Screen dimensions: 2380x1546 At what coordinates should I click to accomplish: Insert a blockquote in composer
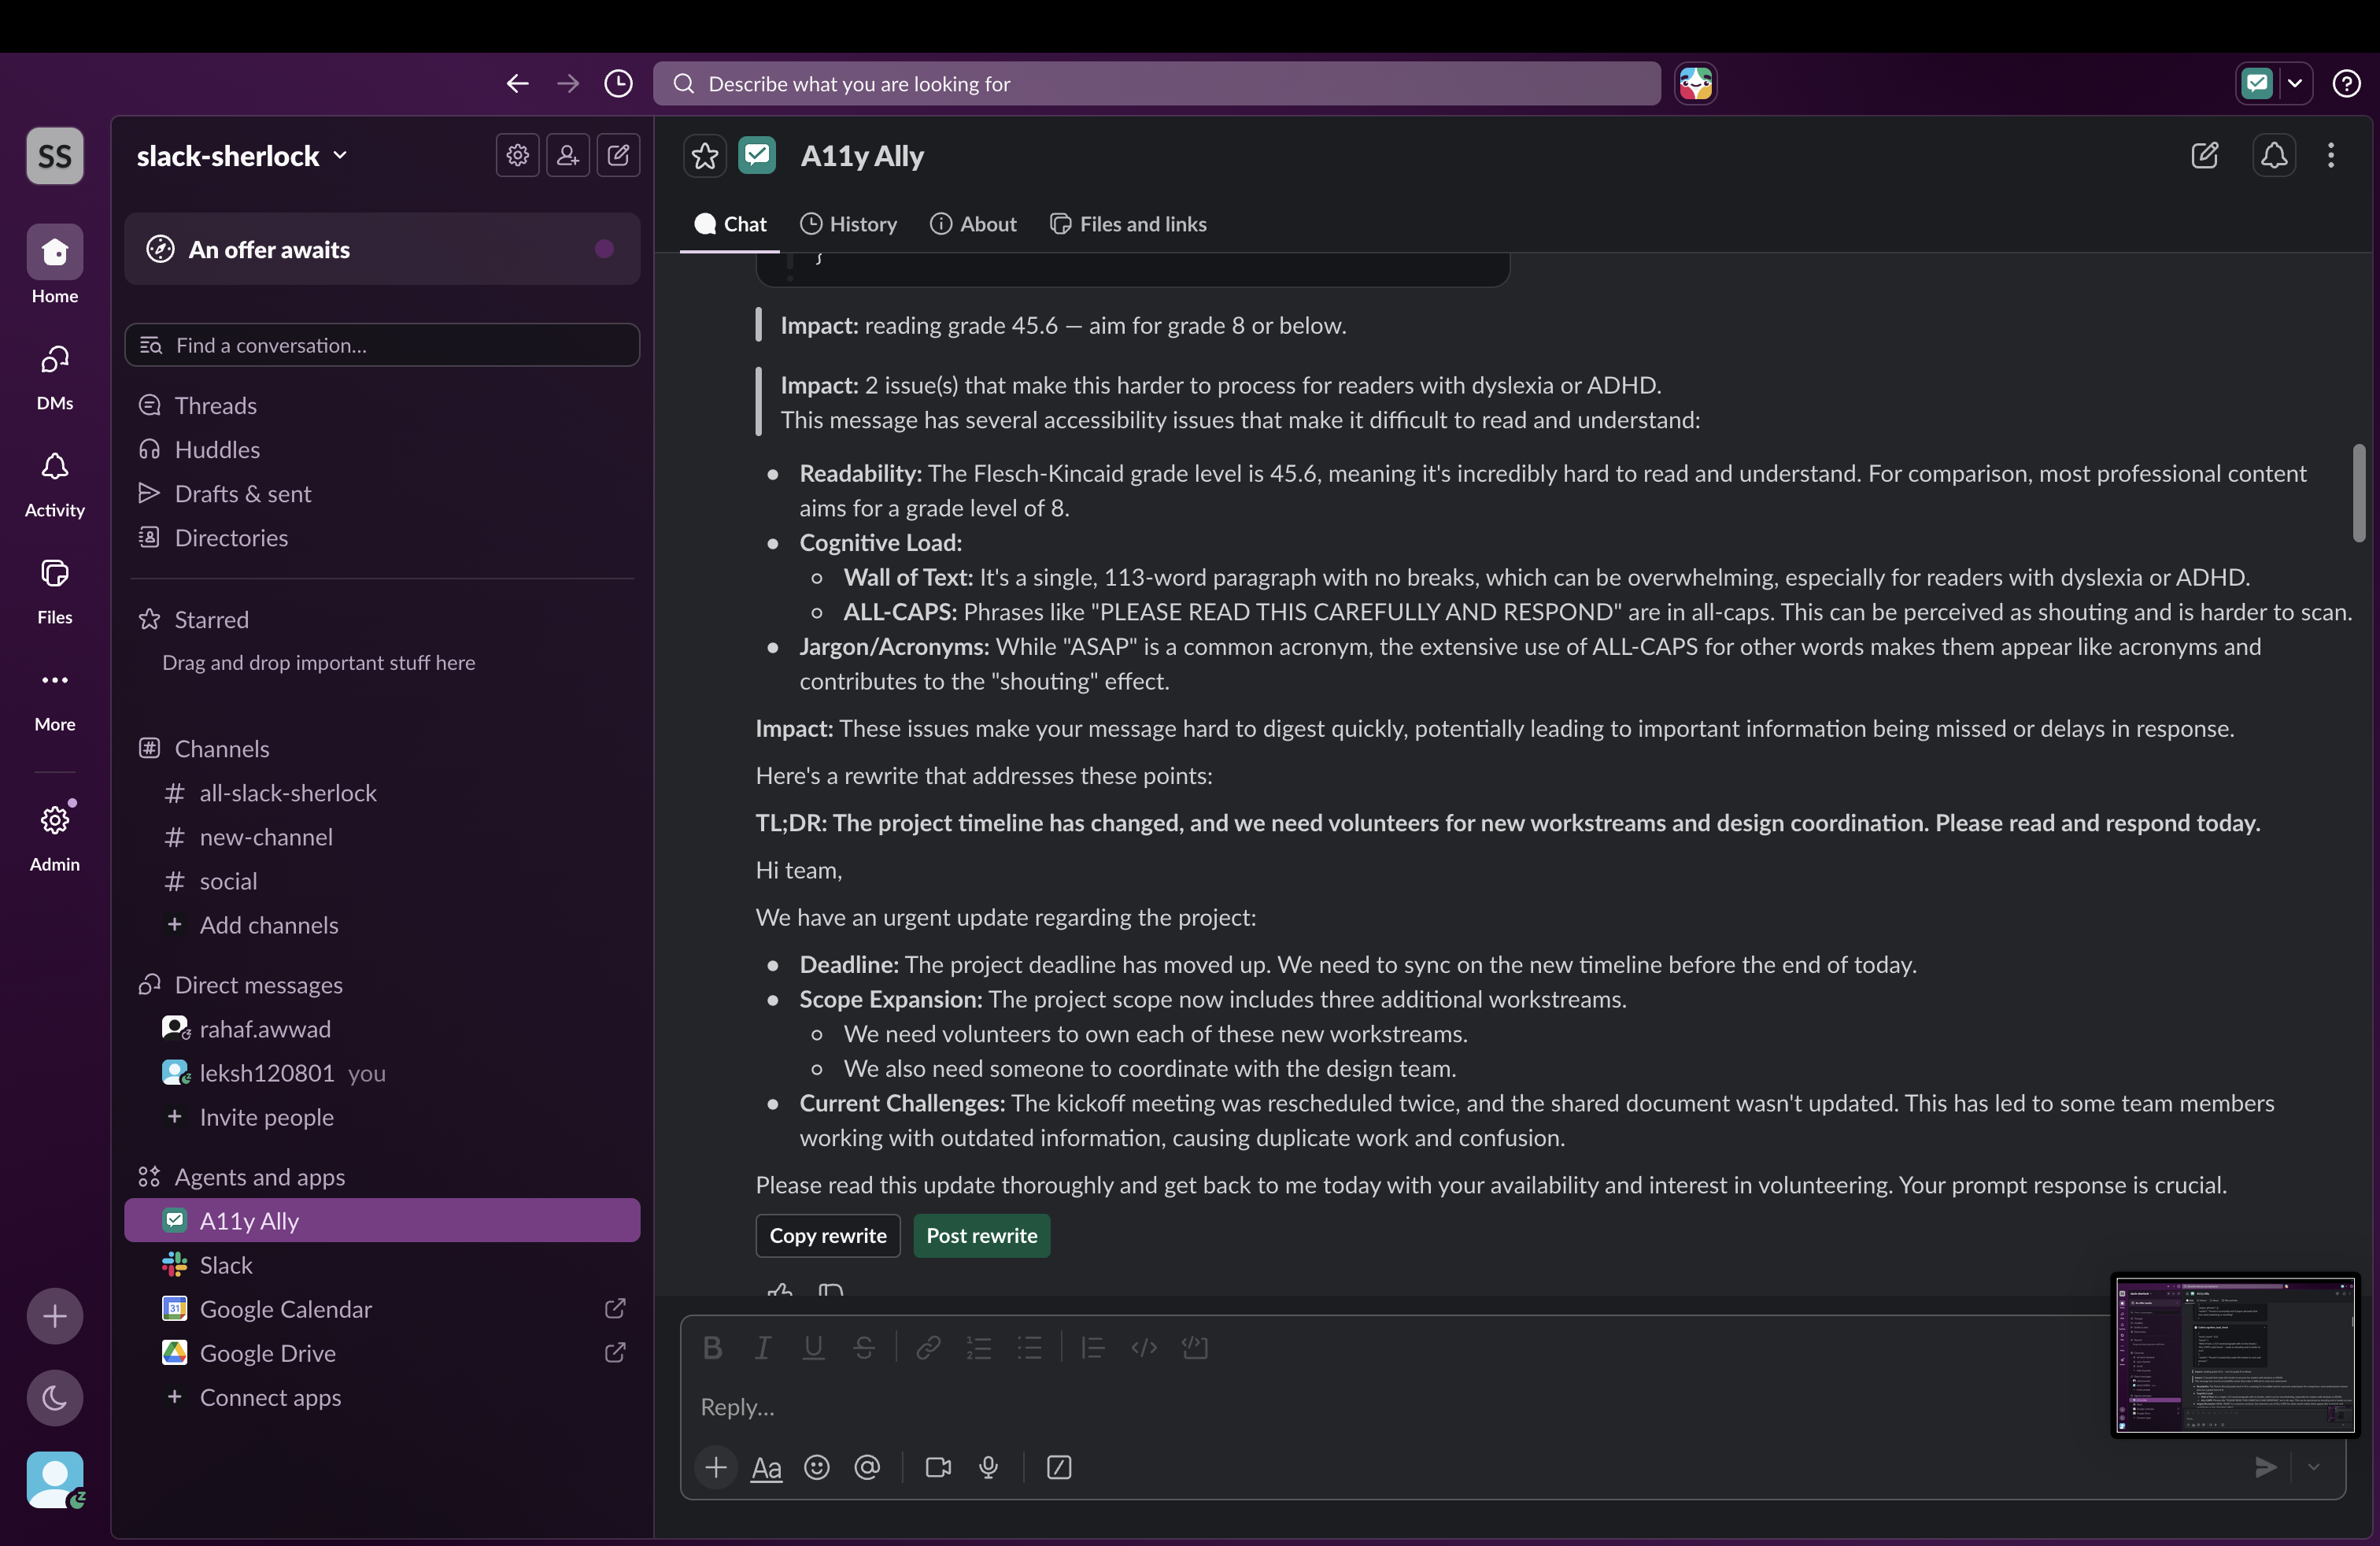pos(1093,1348)
